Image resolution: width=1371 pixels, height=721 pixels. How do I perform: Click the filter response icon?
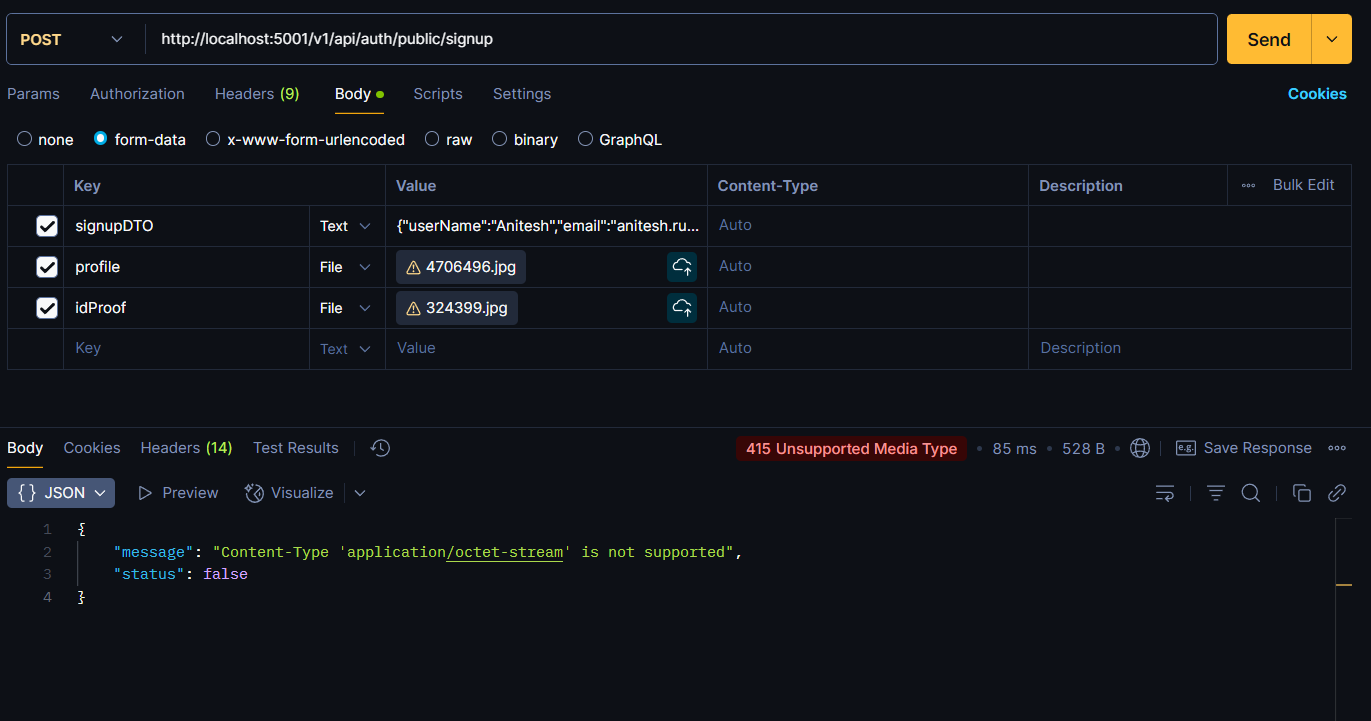1216,493
